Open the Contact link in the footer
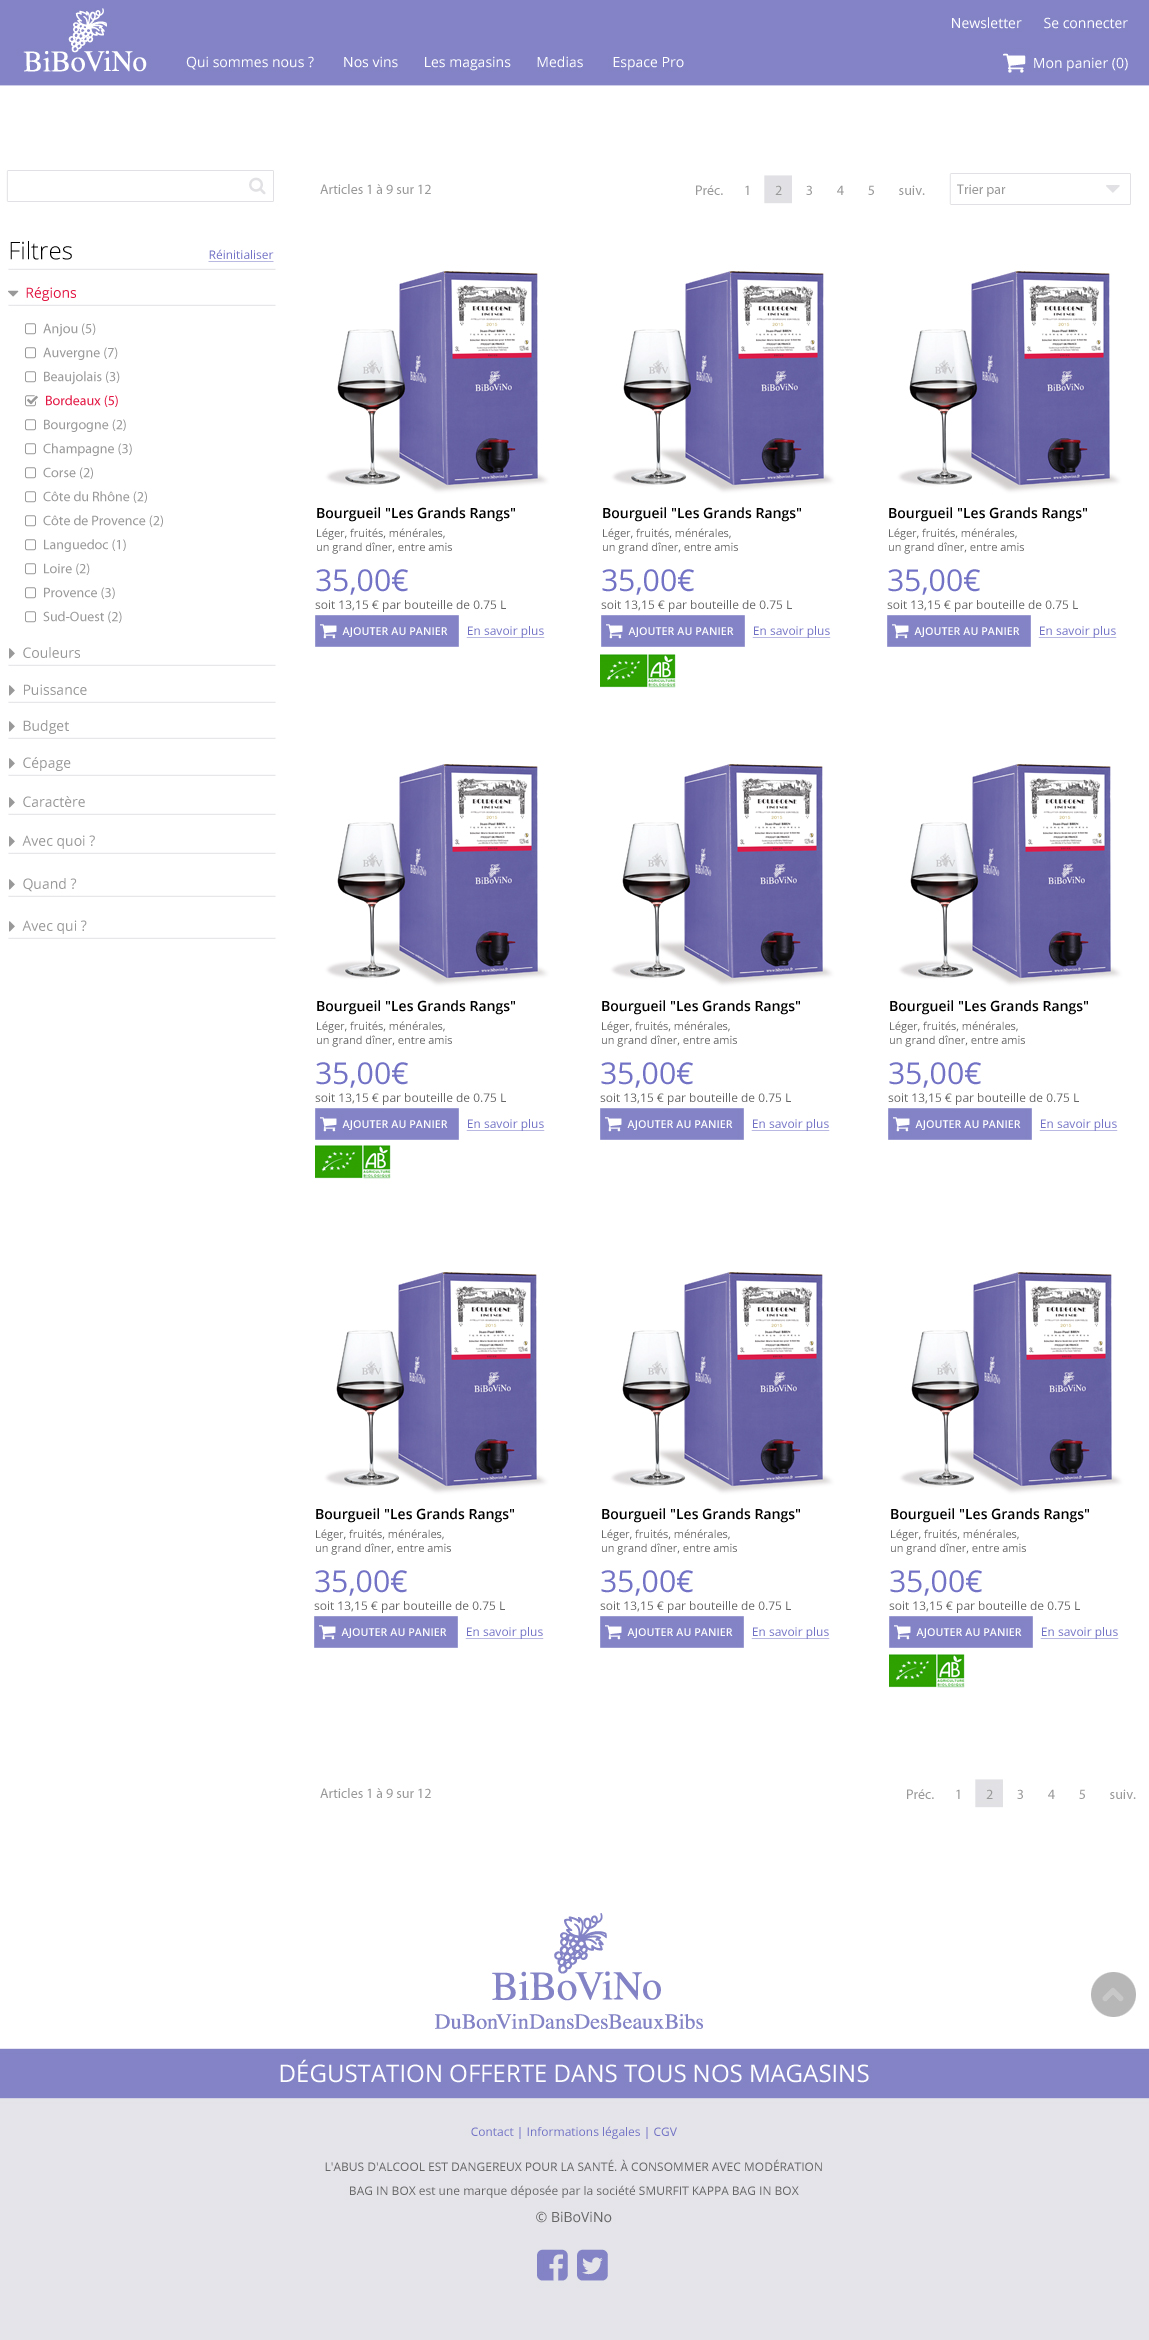 coord(492,2132)
